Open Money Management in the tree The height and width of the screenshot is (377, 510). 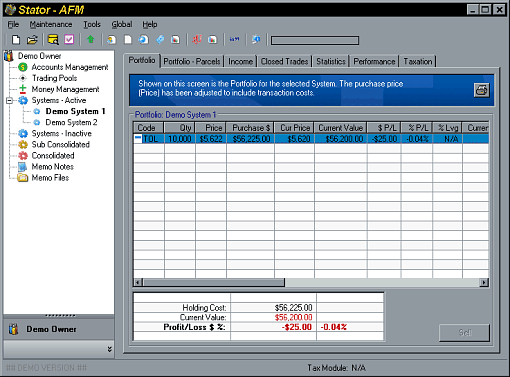pos(65,89)
